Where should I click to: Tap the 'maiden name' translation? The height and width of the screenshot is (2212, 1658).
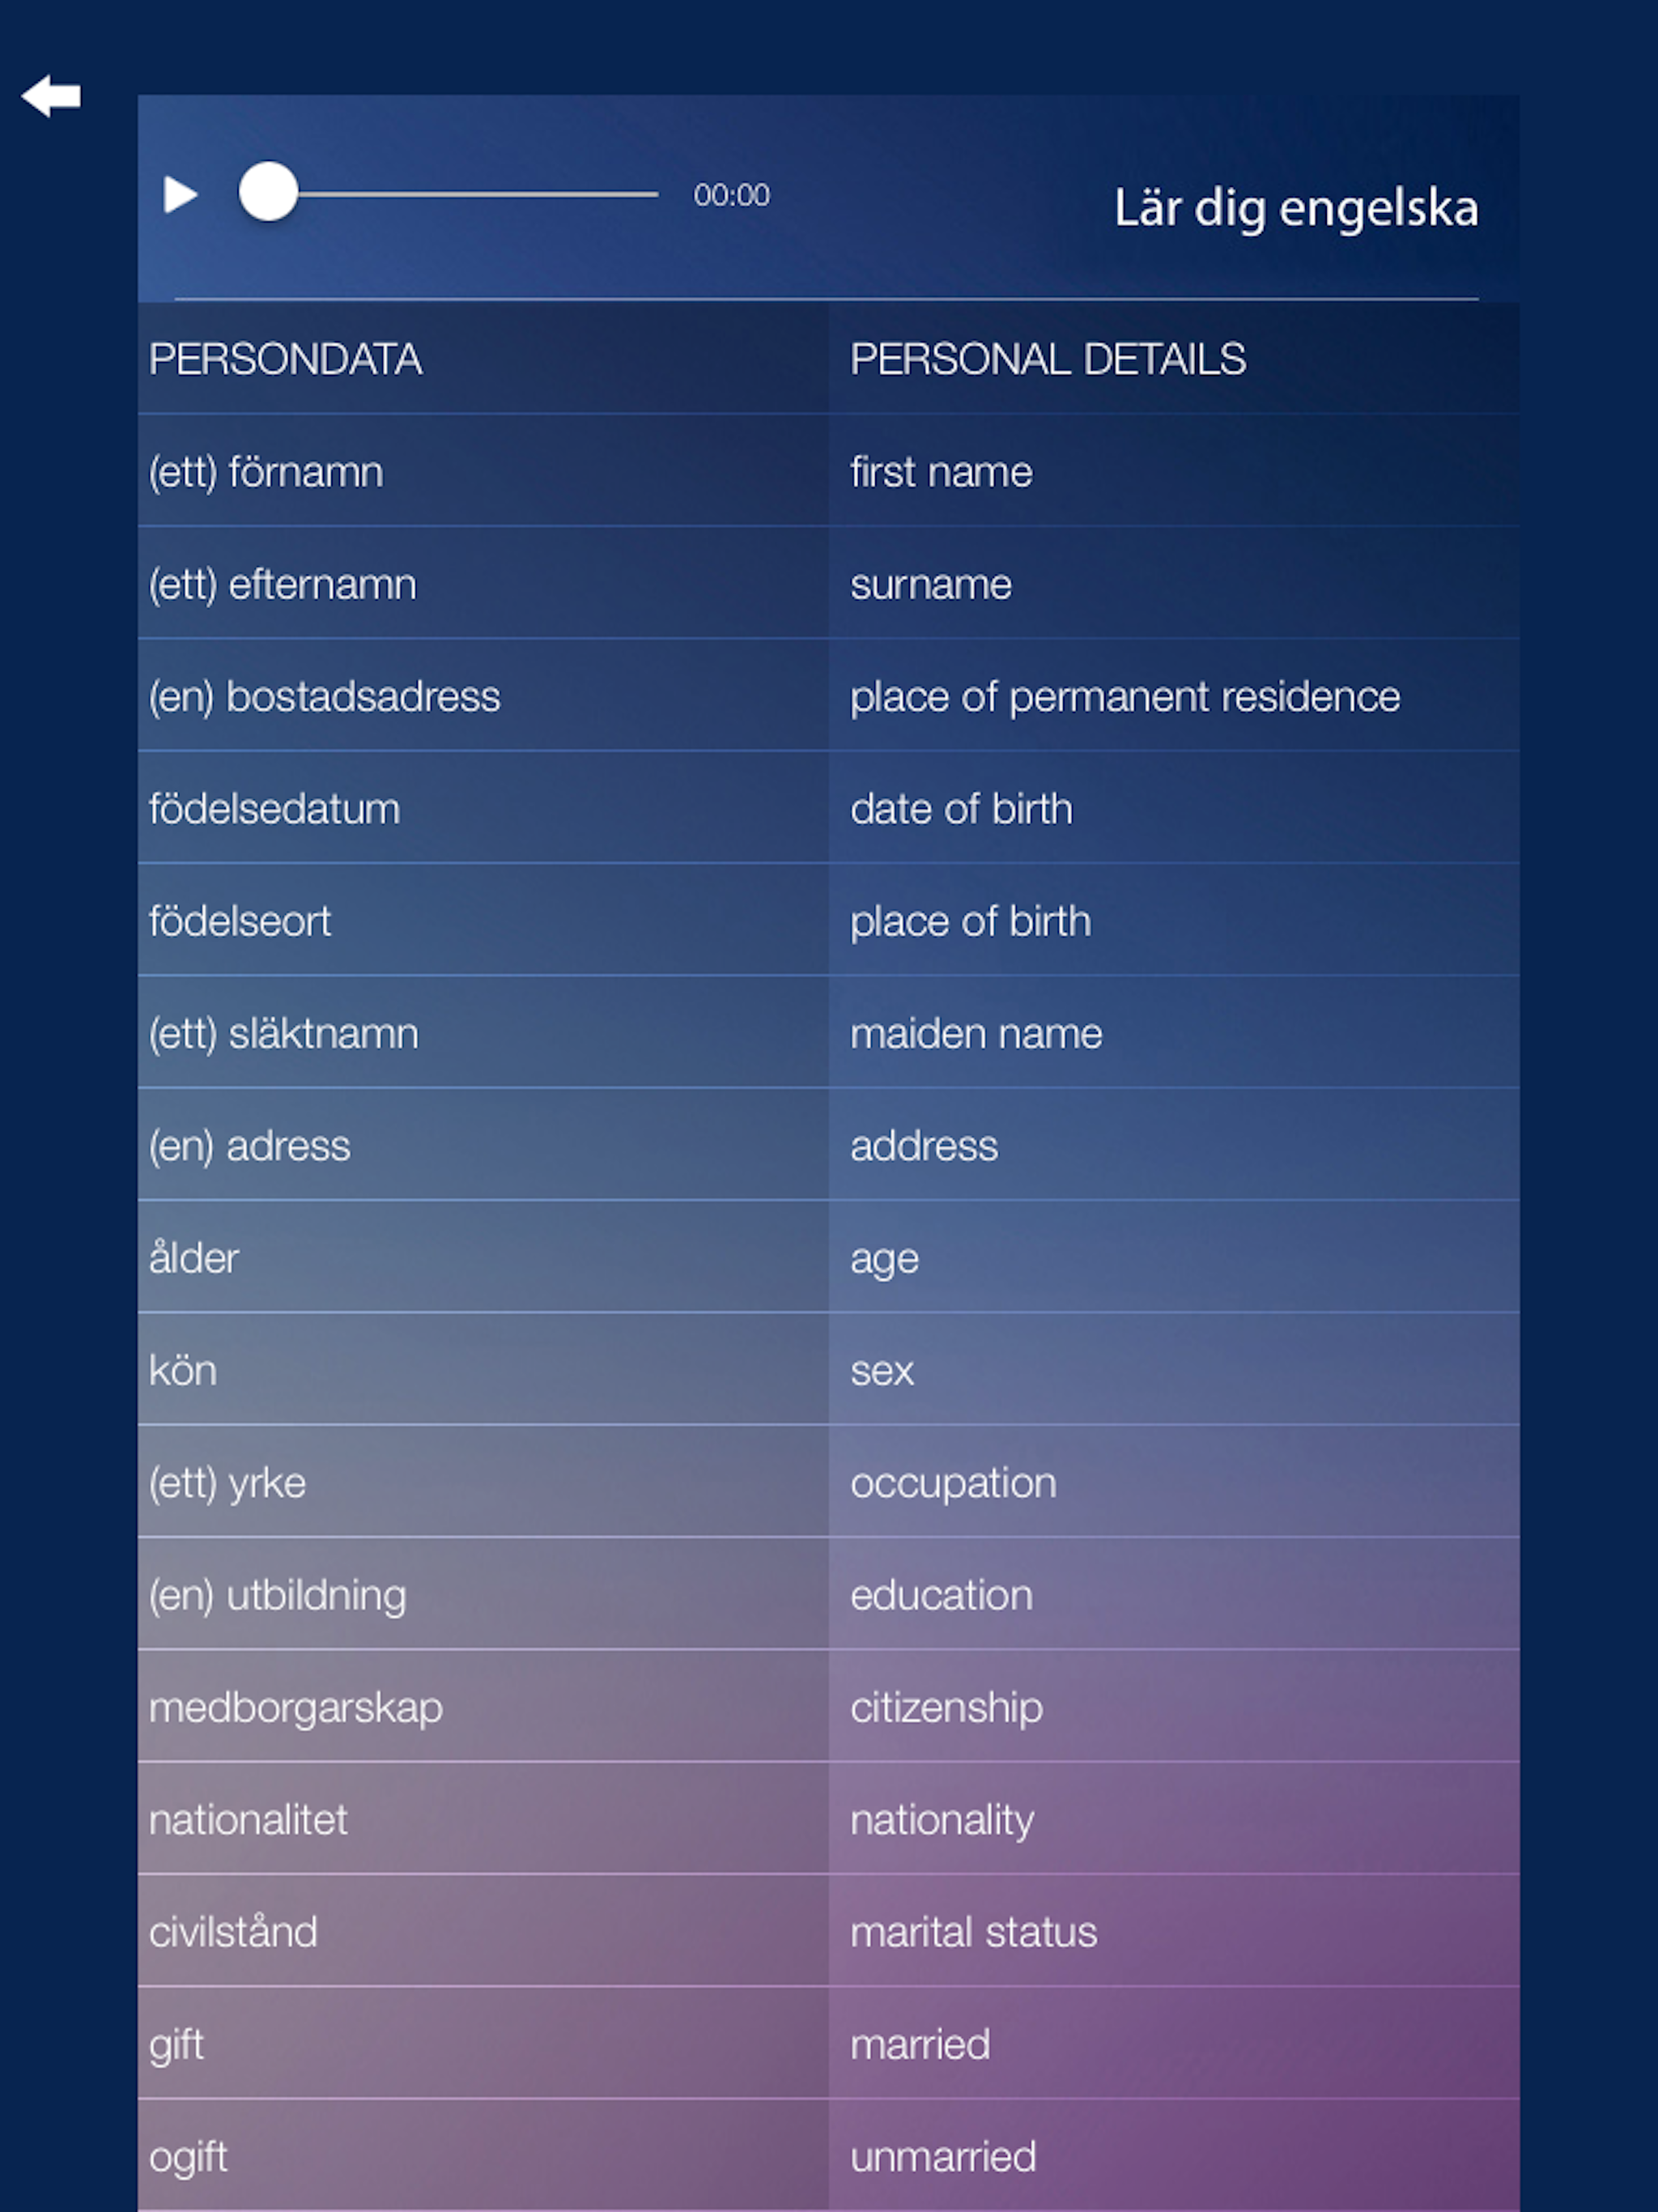976,1034
